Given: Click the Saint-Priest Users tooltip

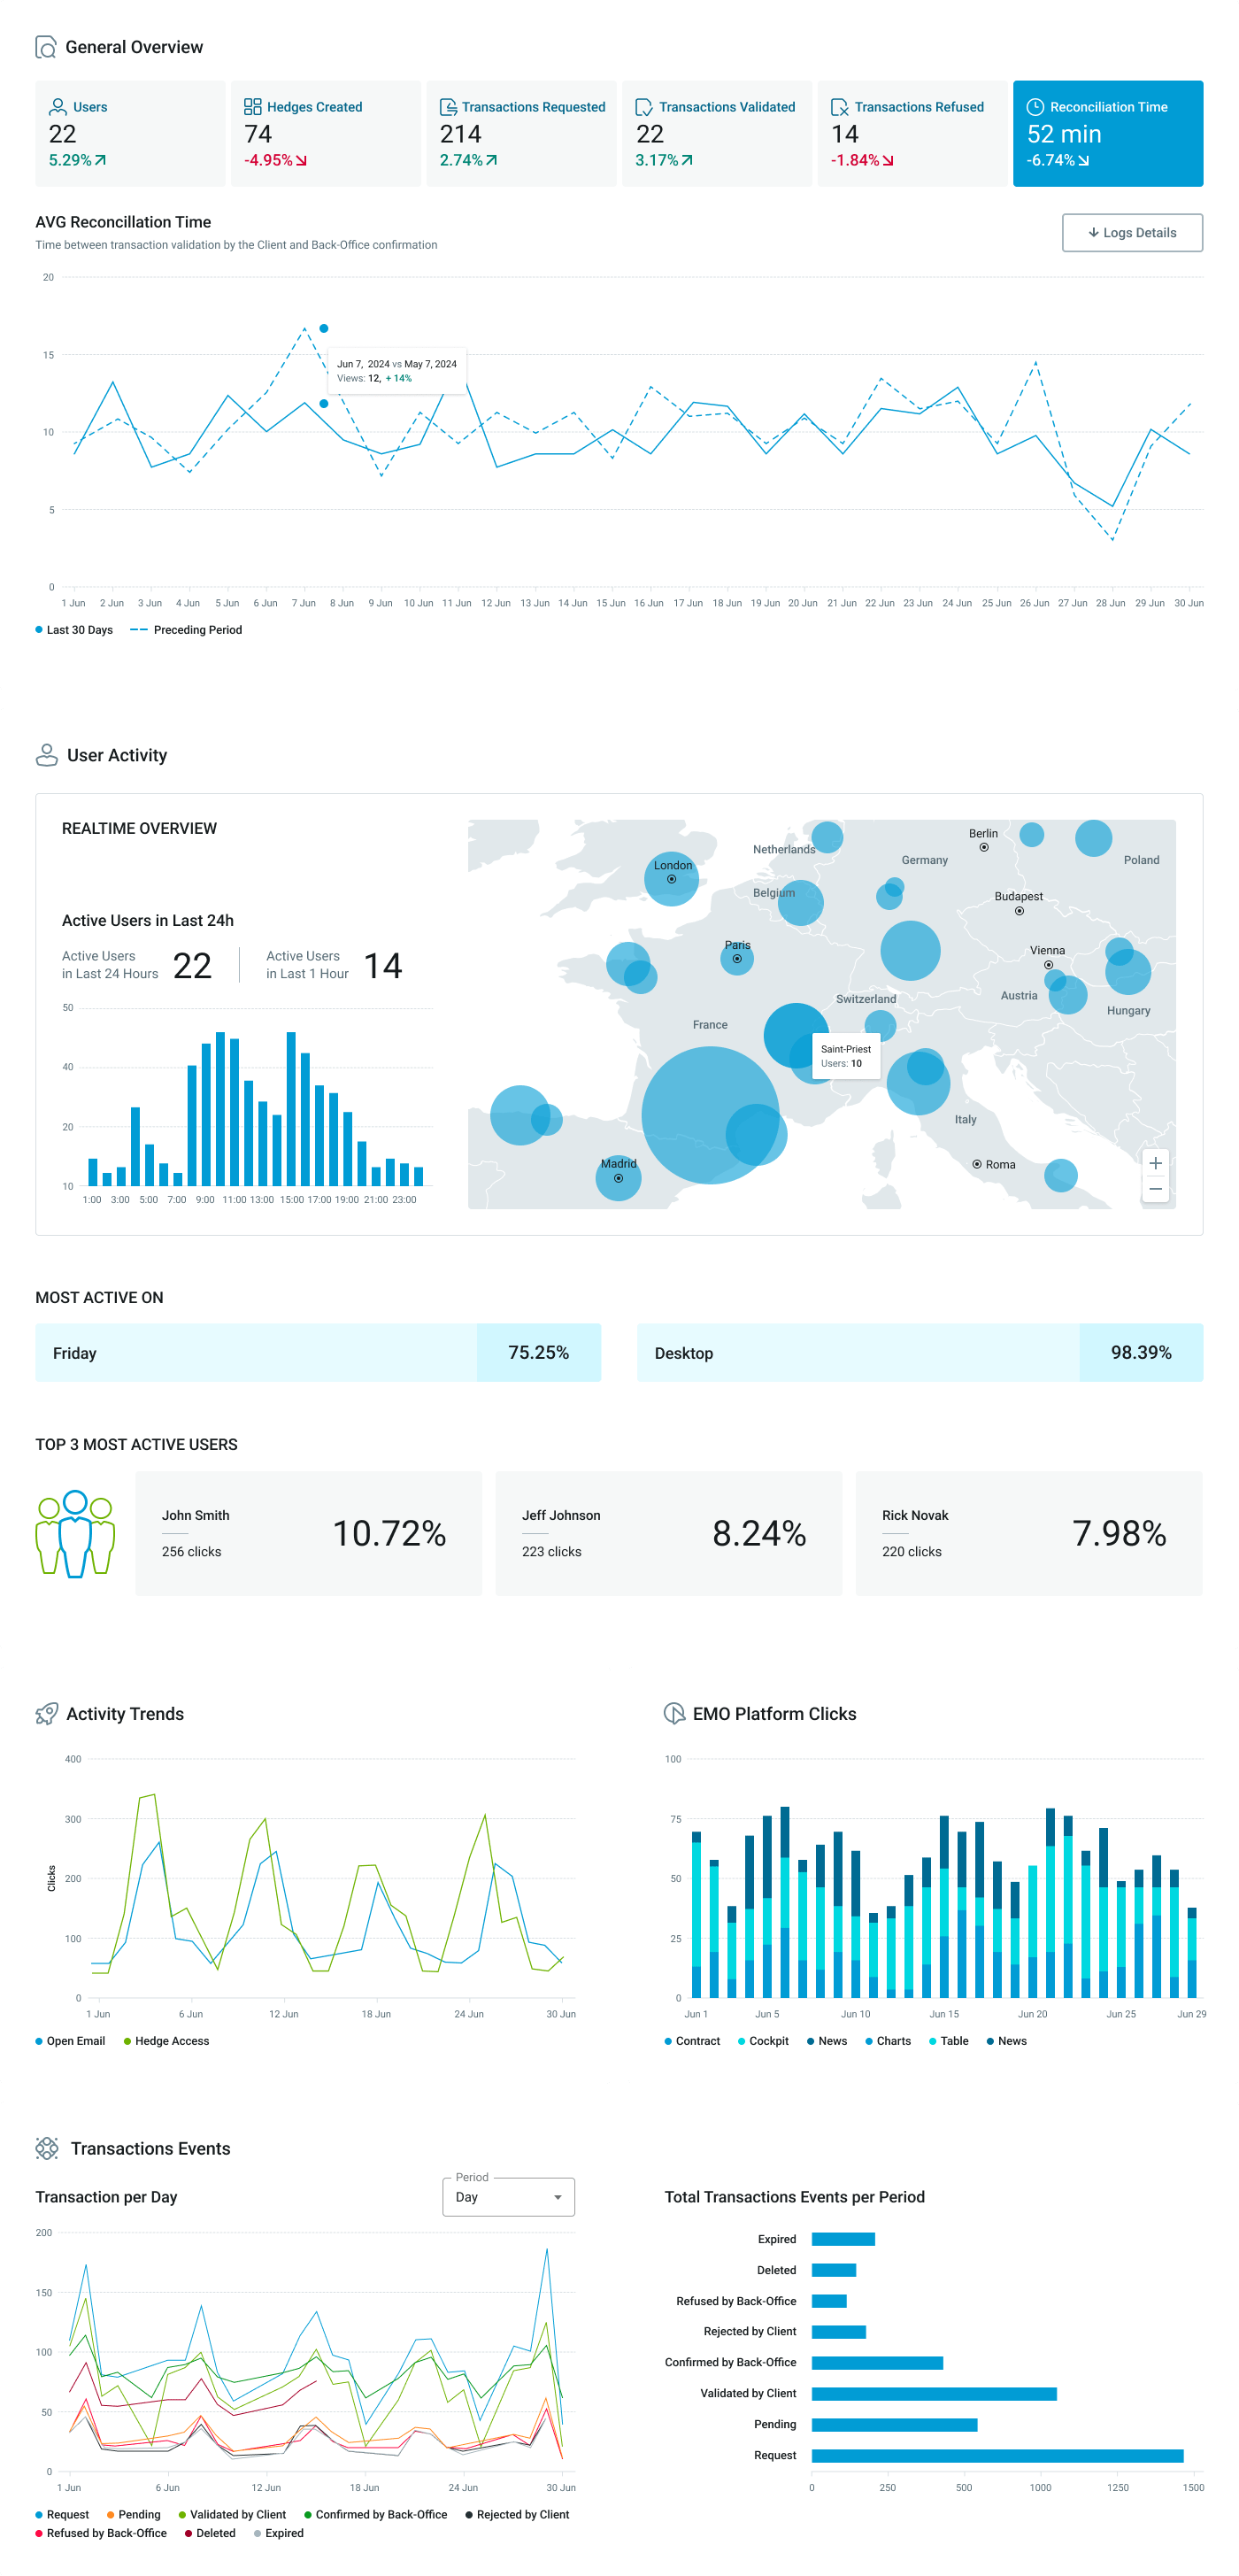Looking at the screenshot, I should click(x=846, y=1056).
